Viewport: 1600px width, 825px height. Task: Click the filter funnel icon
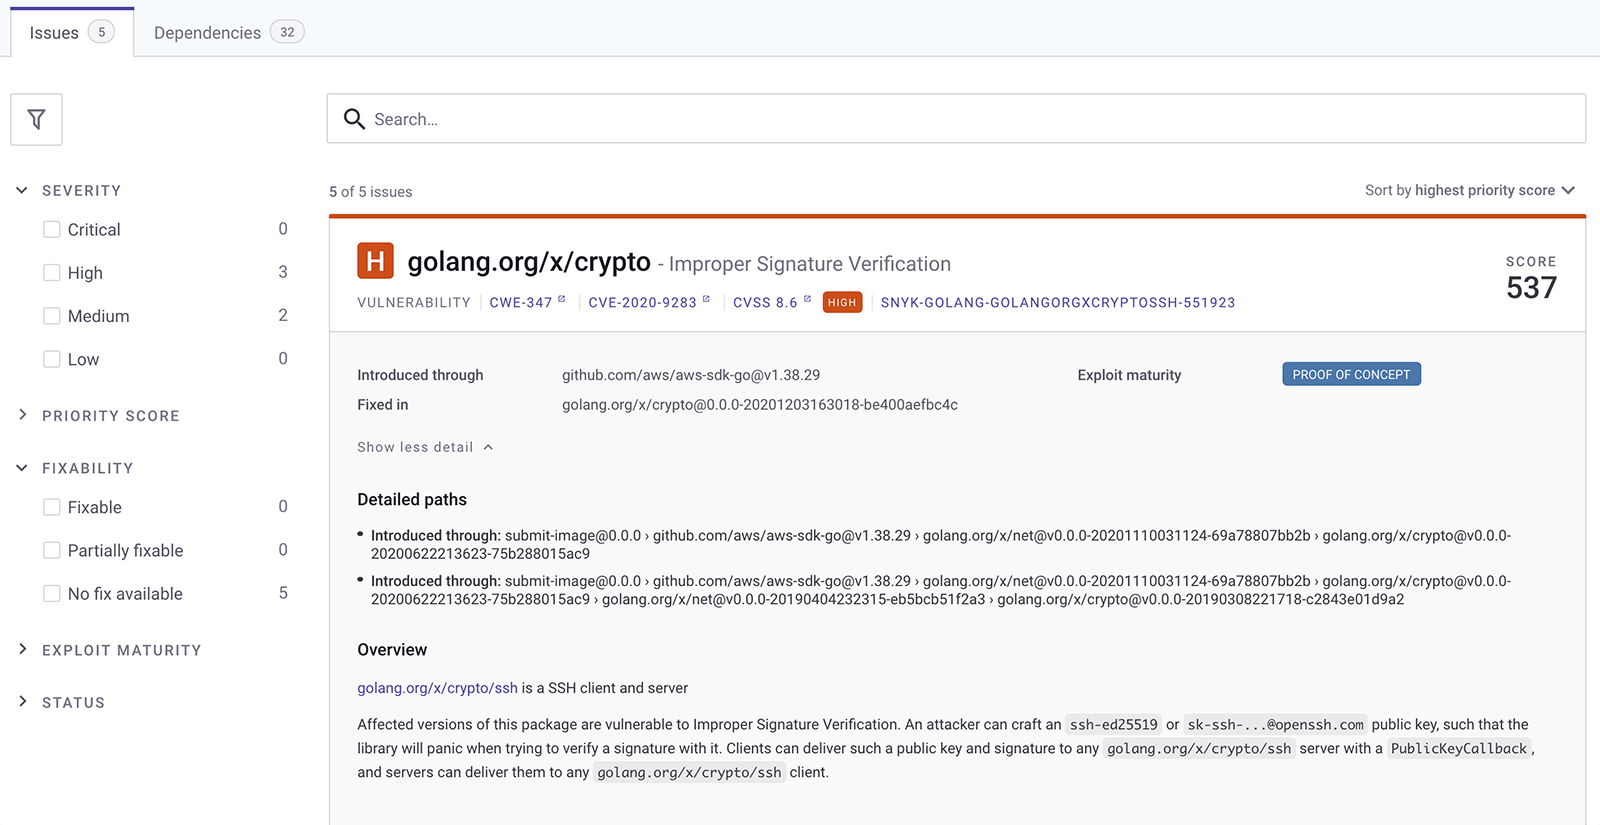pyautogui.click(x=37, y=120)
